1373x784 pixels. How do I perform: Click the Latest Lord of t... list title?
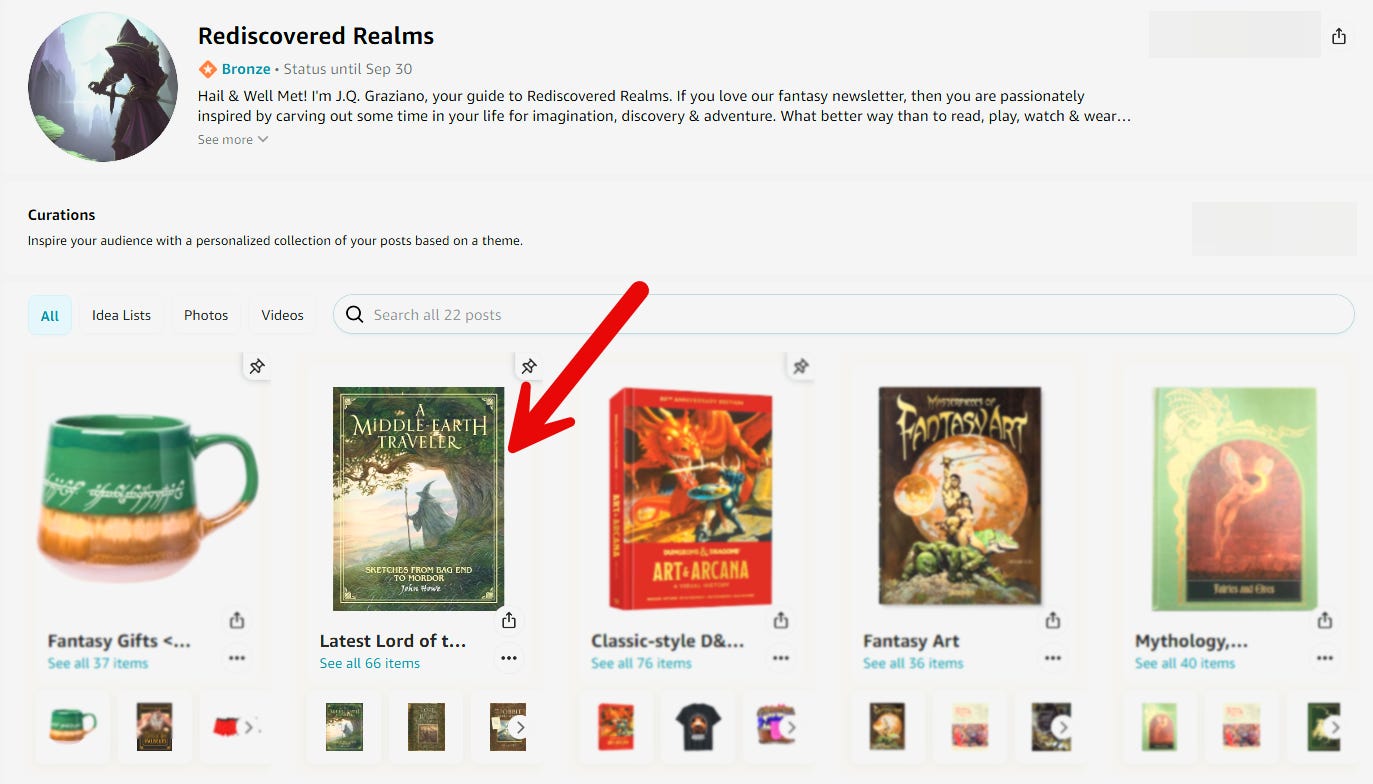(x=393, y=641)
